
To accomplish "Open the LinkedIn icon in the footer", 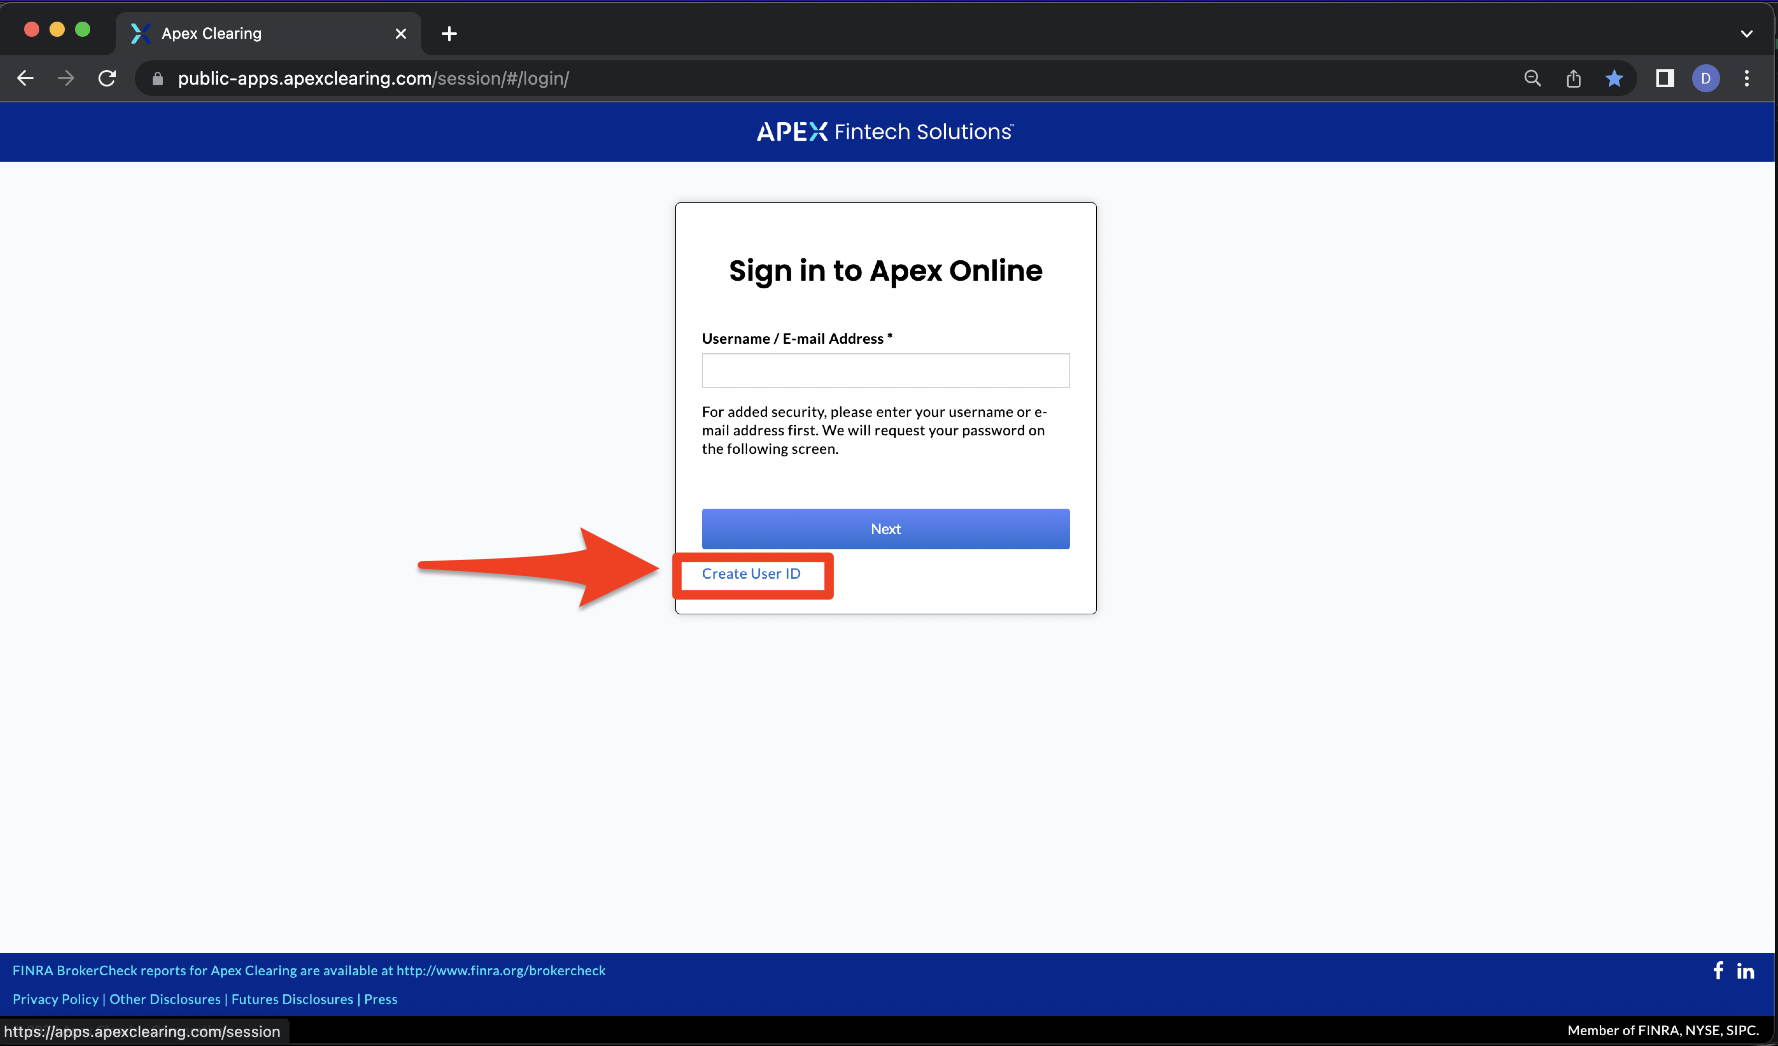I will click(1745, 970).
